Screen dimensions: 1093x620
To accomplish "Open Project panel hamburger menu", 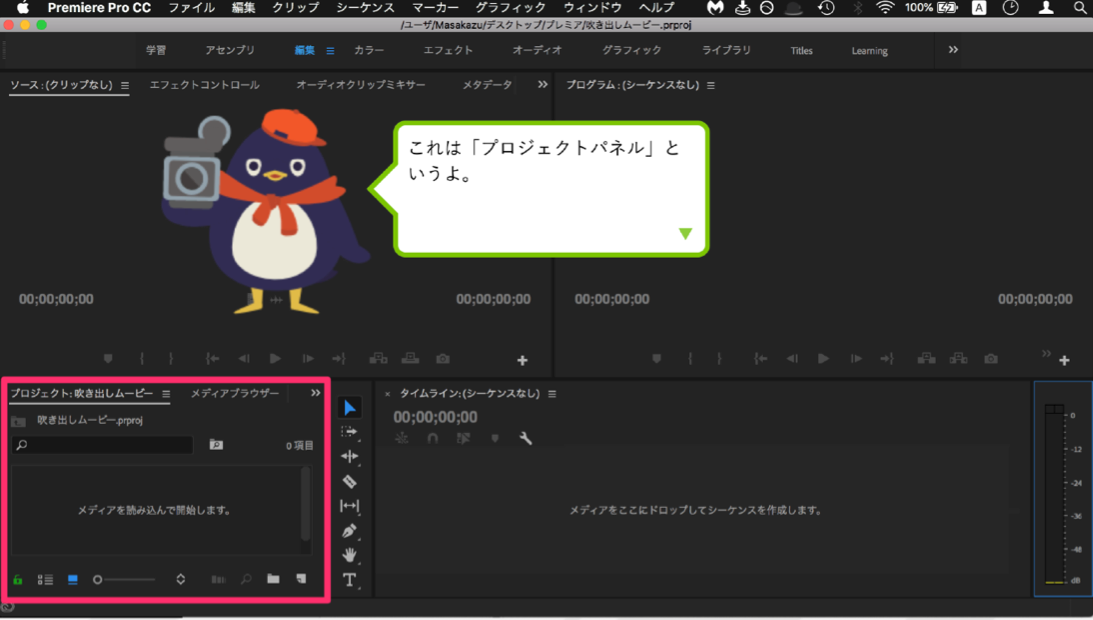I will click(x=166, y=394).
